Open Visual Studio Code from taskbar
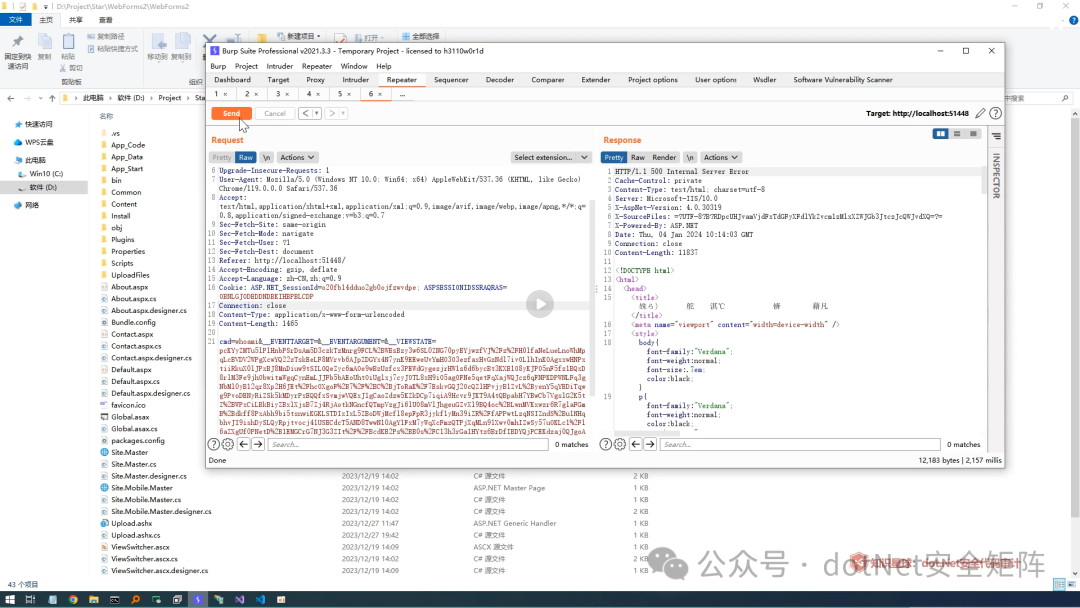 [260, 600]
